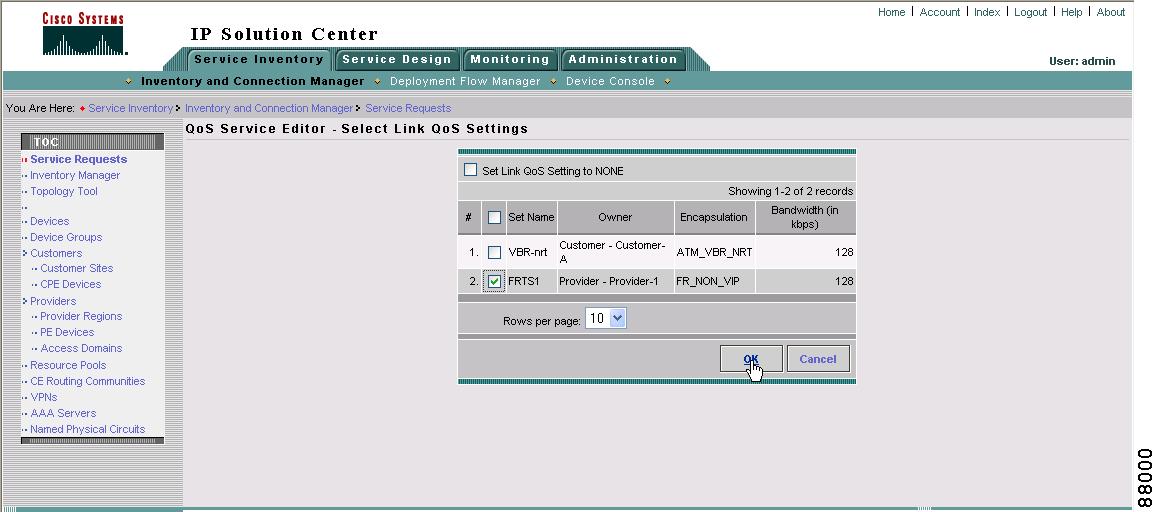
Task: Uncheck the FRTS1 row checkbox
Action: (x=494, y=281)
